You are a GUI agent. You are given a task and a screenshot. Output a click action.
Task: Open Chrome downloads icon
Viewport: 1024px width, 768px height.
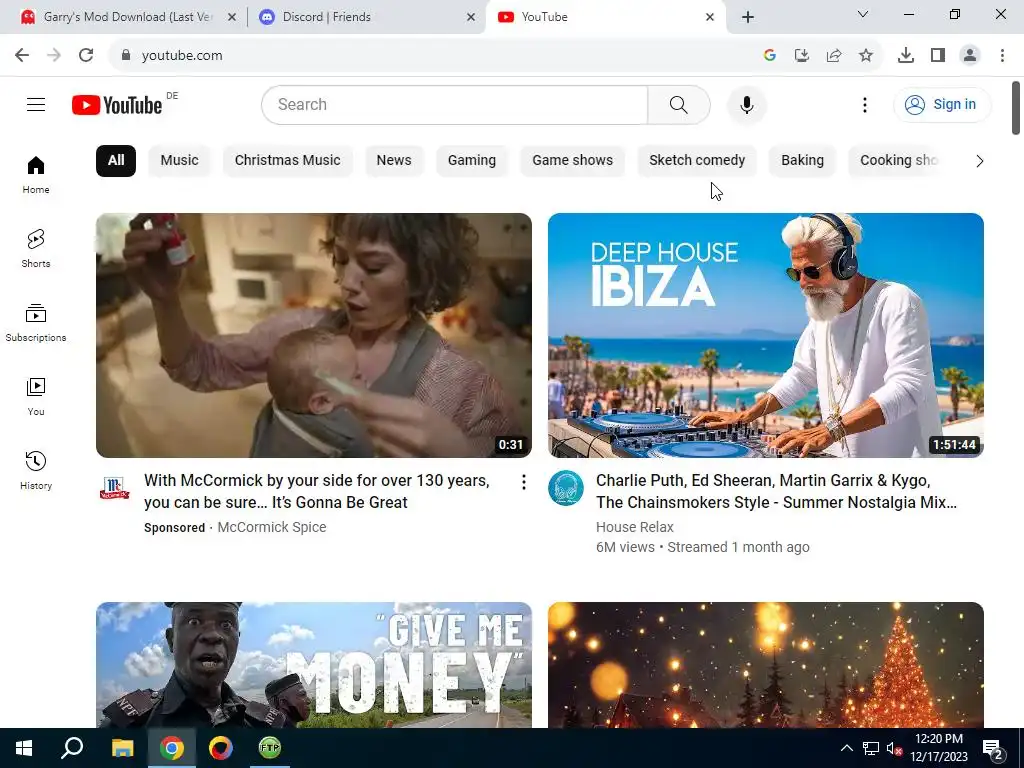[905, 56]
